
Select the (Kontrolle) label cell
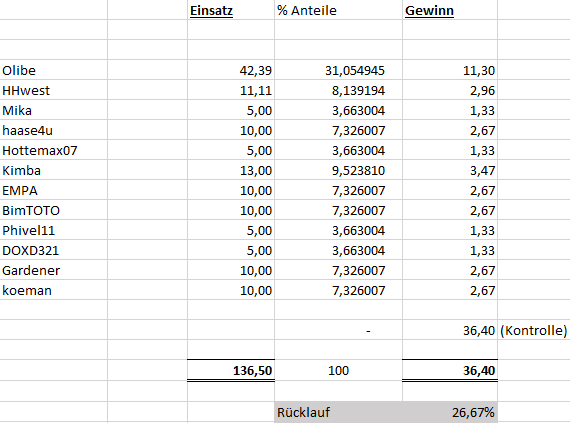(534, 330)
